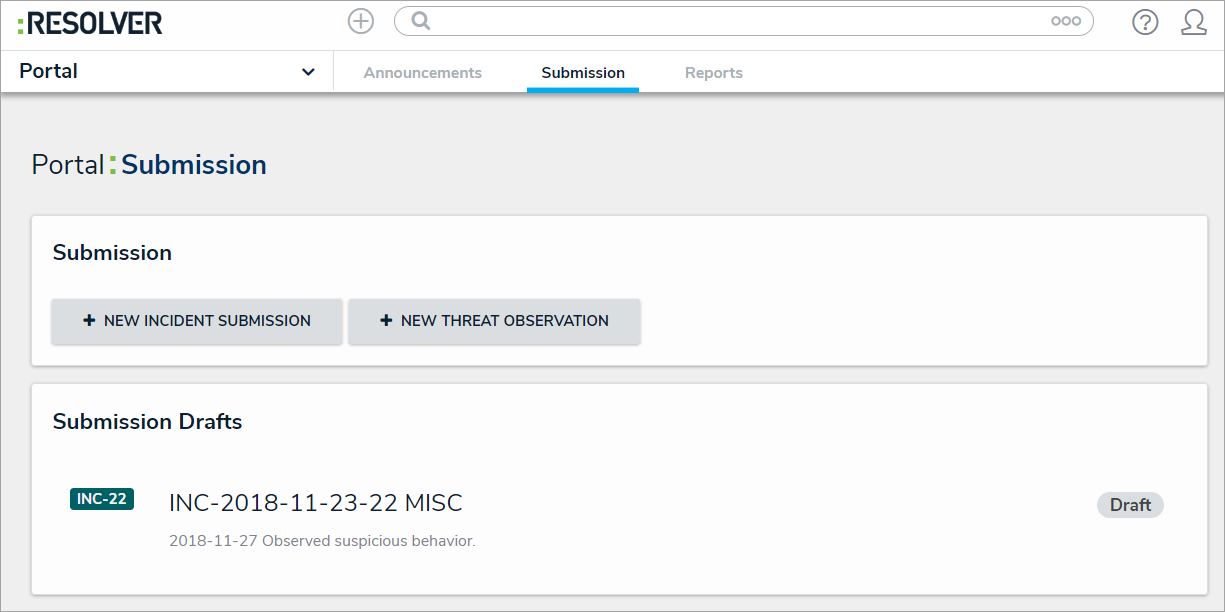Open the Help question mark icon
This screenshot has width=1225, height=612.
pos(1145,22)
